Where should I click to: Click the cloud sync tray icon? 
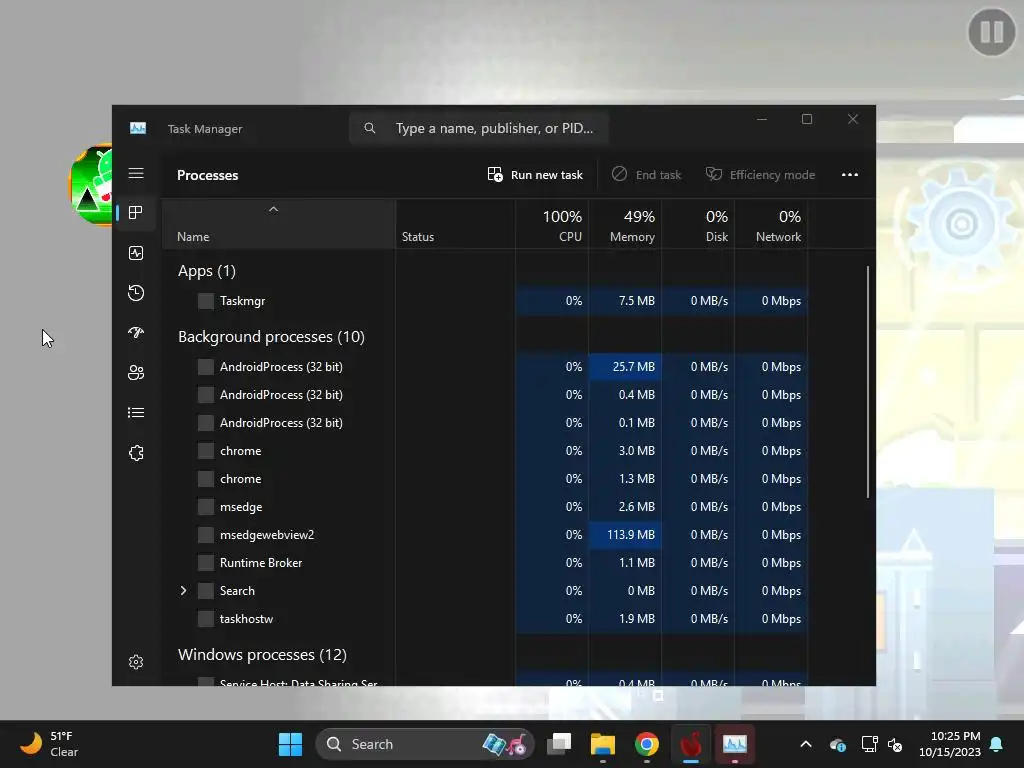[838, 744]
